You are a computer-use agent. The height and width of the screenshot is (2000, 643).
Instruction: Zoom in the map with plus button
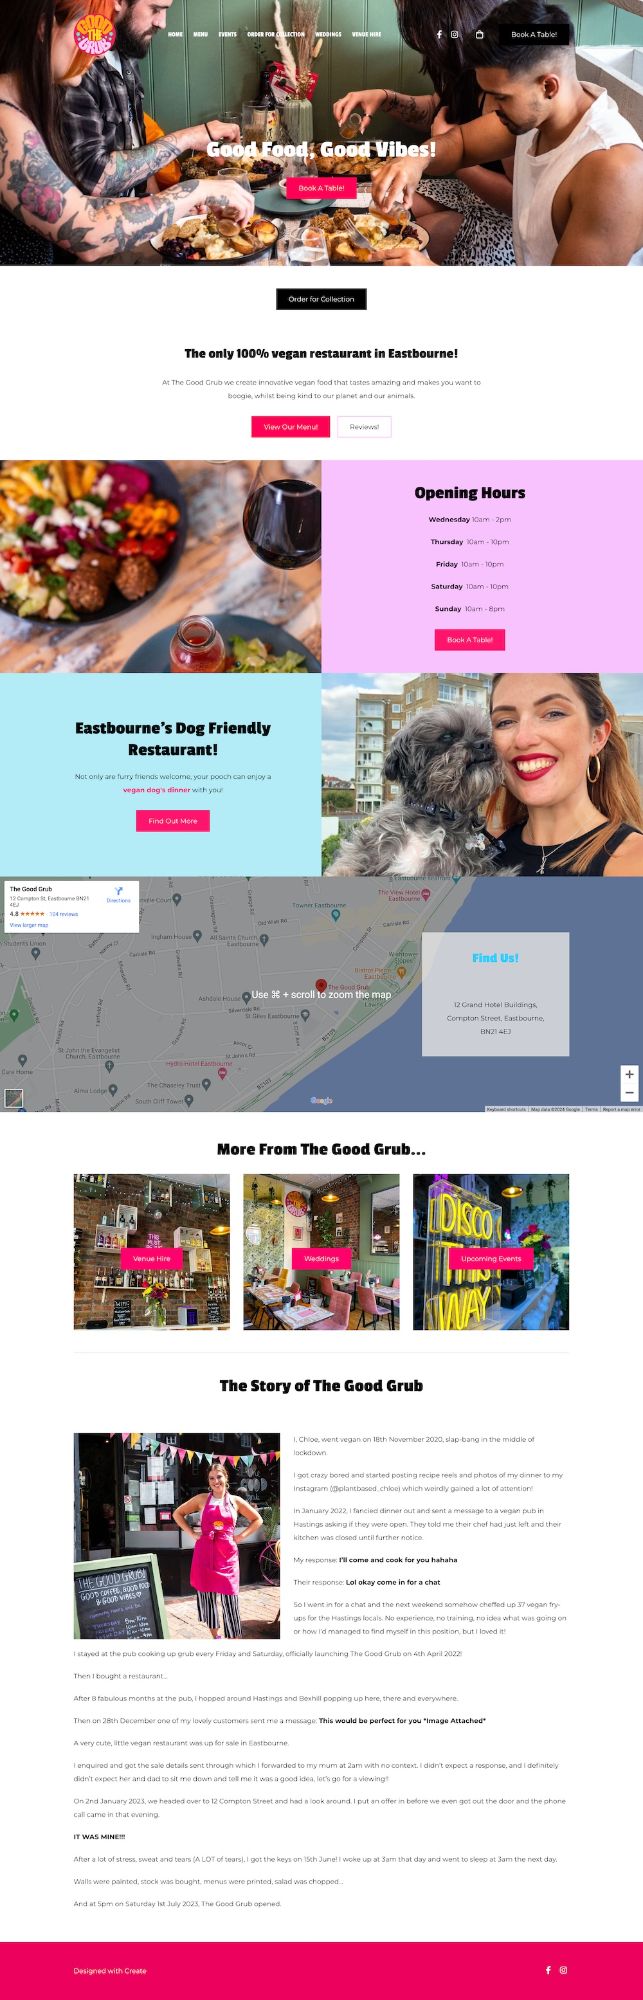(629, 1074)
